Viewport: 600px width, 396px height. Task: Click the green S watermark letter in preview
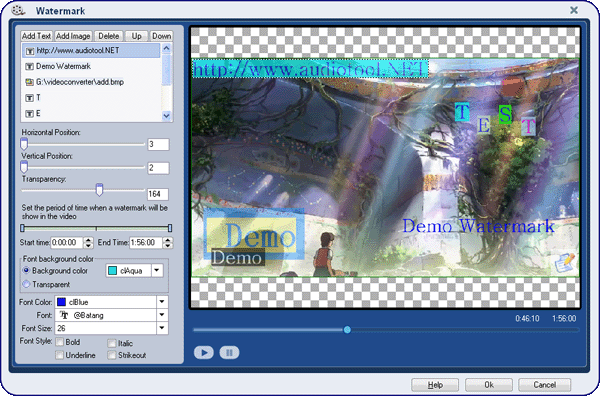[x=505, y=114]
